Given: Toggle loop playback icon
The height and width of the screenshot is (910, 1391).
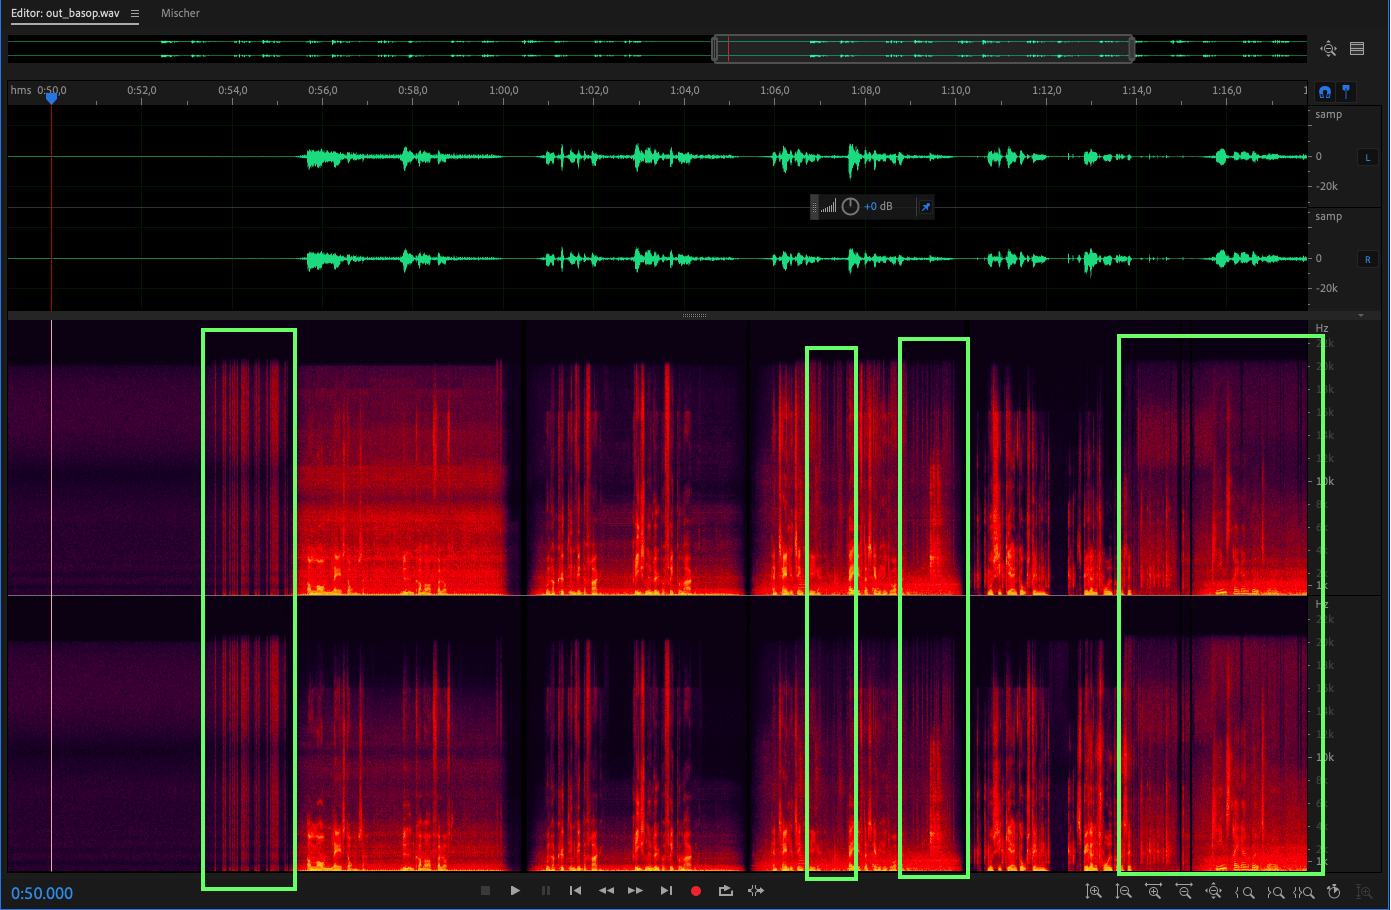Looking at the screenshot, I should point(726,891).
